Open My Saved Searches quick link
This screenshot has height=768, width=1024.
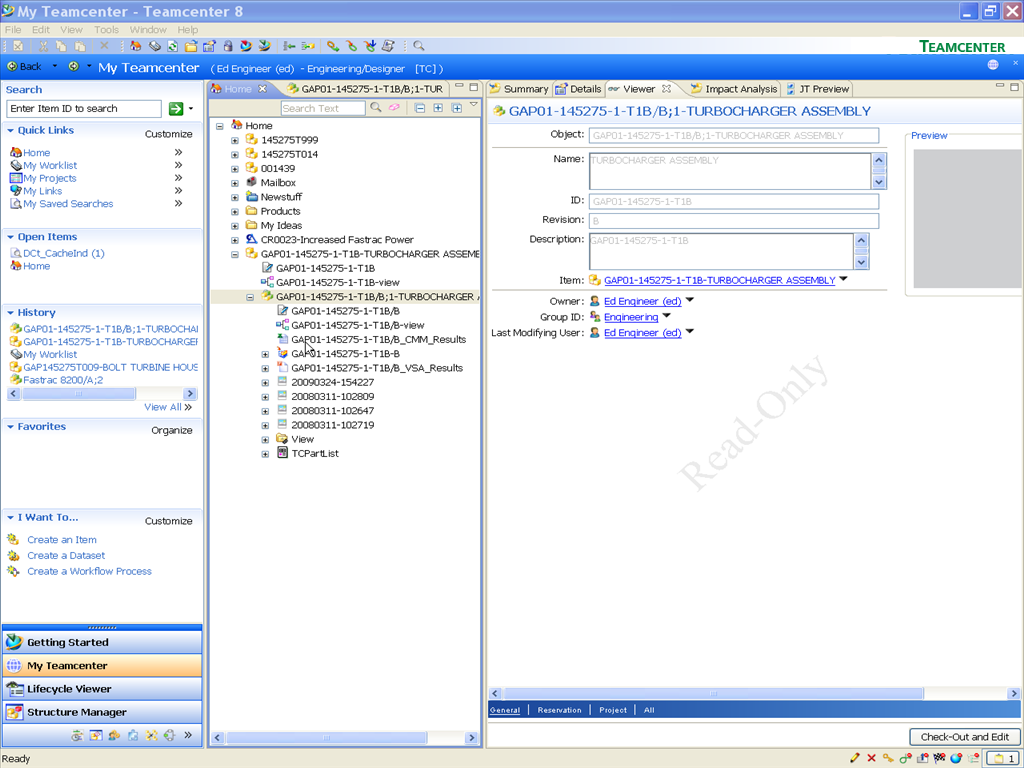(x=68, y=204)
